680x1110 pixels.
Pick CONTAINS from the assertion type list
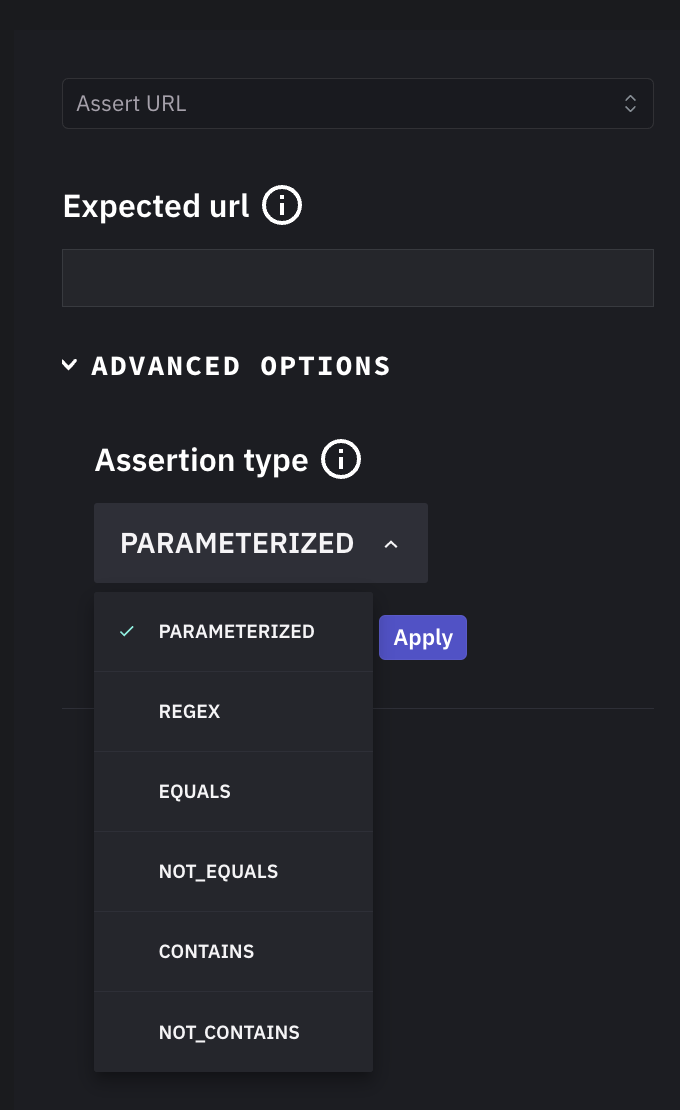(x=206, y=951)
